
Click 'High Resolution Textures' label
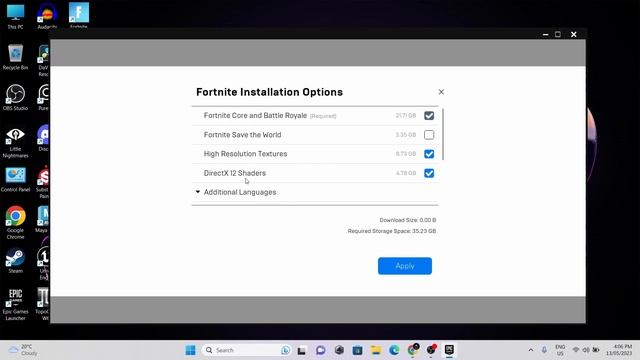(x=245, y=154)
